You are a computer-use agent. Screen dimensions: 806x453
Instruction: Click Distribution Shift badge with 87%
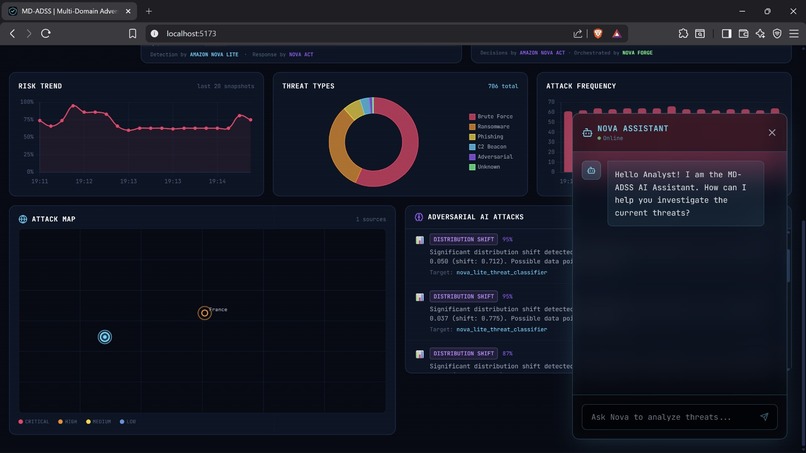[464, 353]
